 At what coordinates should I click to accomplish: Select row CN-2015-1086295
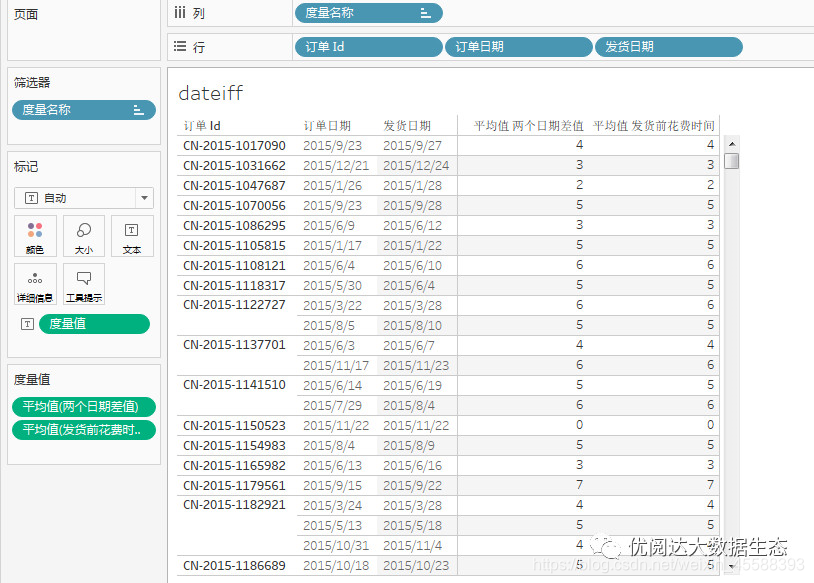pos(234,225)
